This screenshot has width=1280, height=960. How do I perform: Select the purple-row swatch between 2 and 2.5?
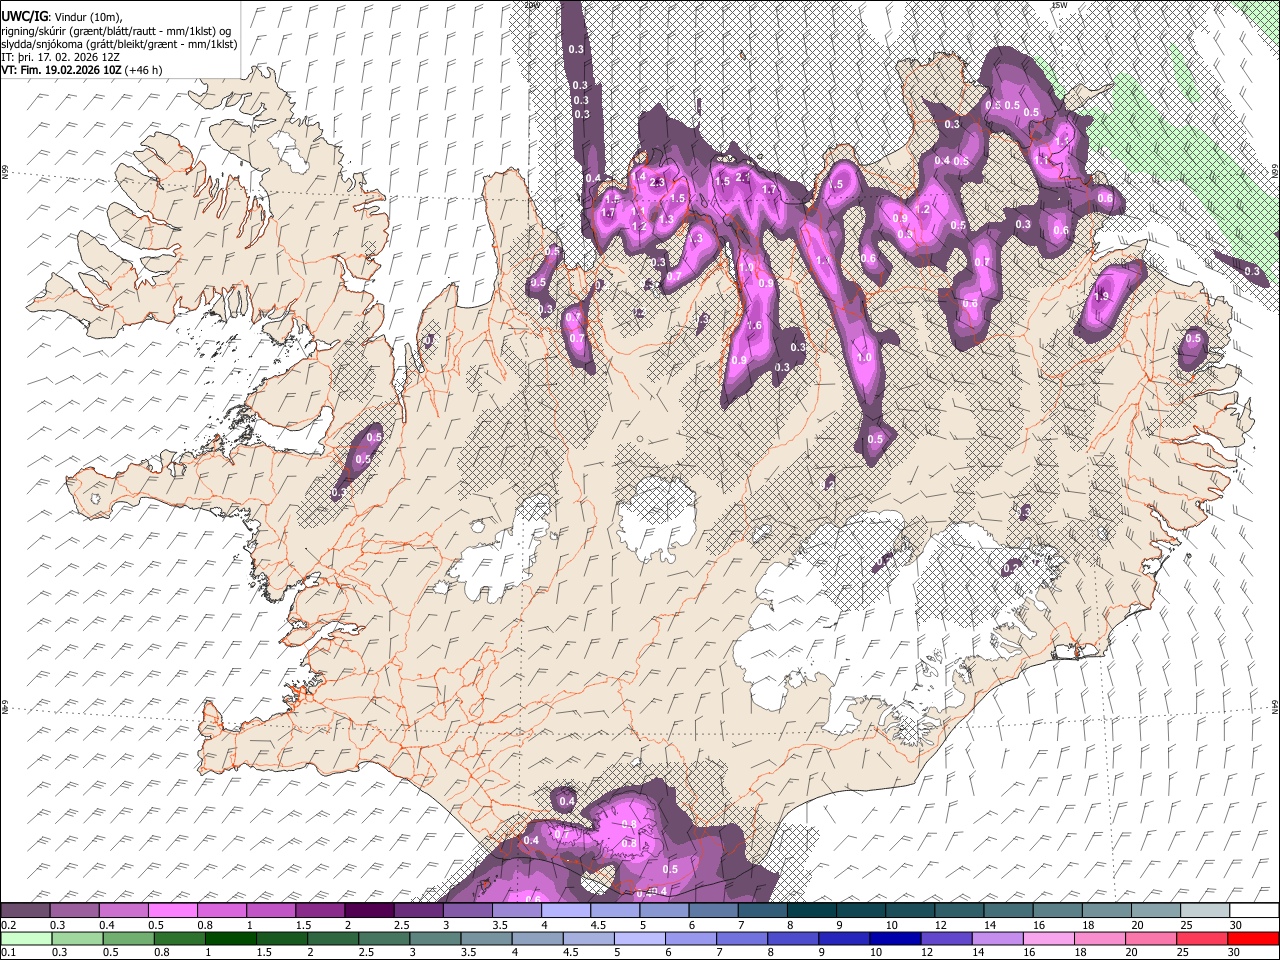(369, 910)
